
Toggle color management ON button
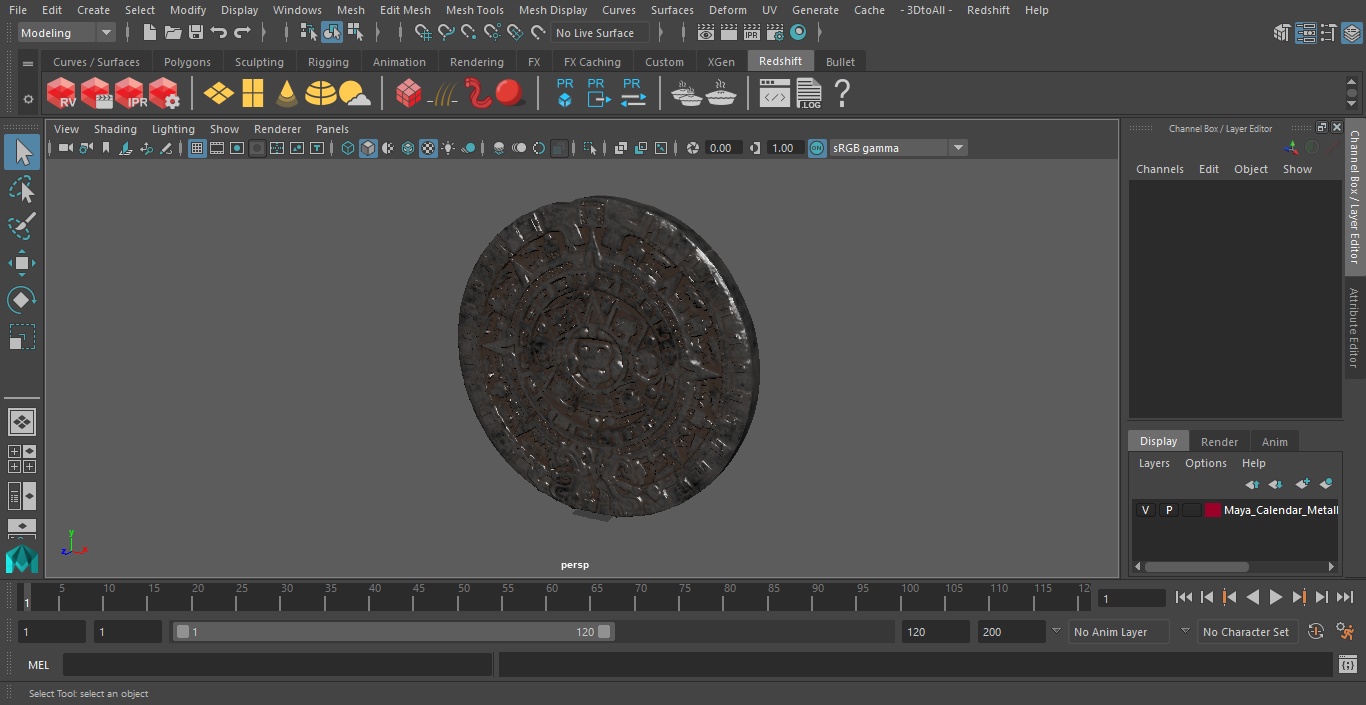pos(817,148)
